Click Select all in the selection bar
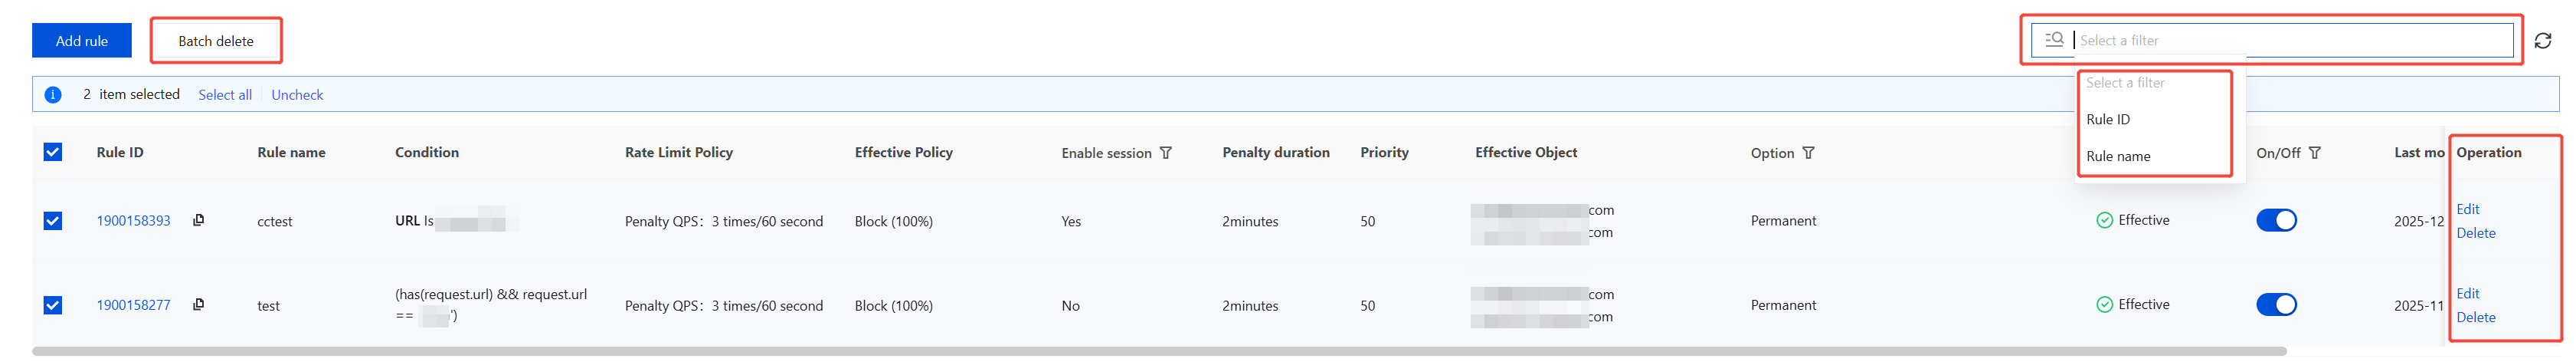The image size is (2576, 362). point(225,95)
